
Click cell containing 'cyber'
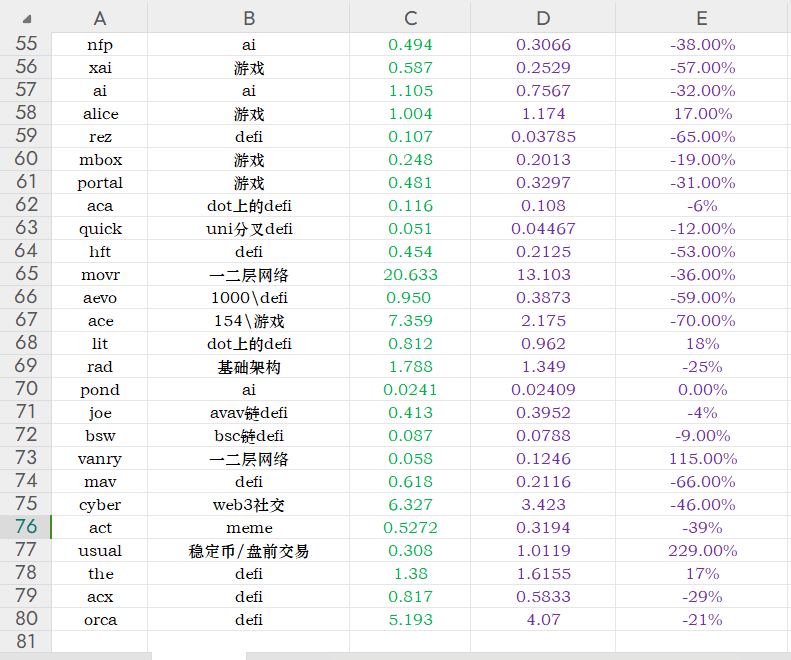(x=99, y=505)
